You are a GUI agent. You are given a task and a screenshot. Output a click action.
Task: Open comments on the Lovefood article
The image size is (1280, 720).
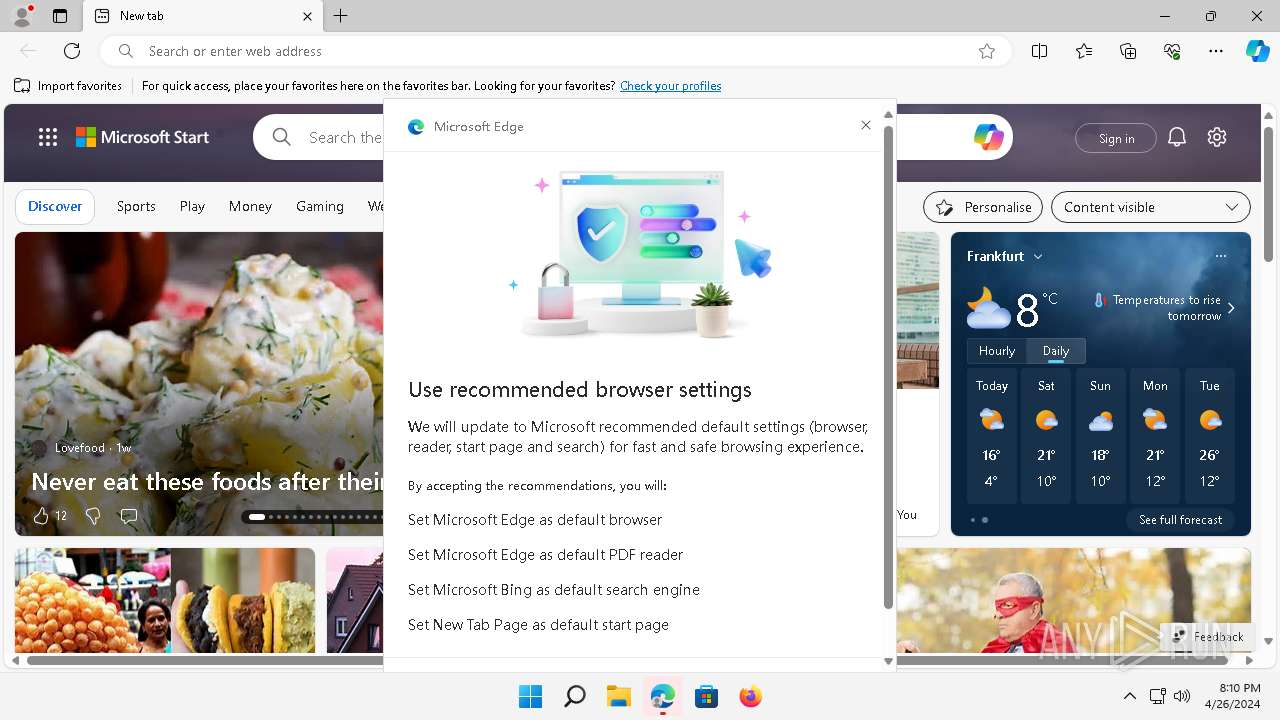pos(129,516)
